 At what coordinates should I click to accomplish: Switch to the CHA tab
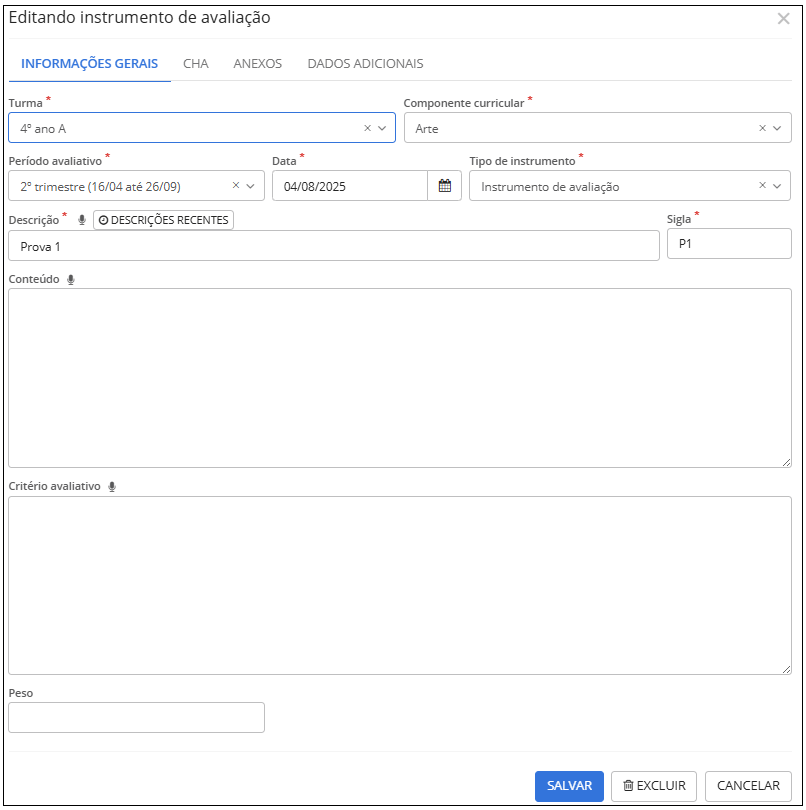(x=196, y=63)
